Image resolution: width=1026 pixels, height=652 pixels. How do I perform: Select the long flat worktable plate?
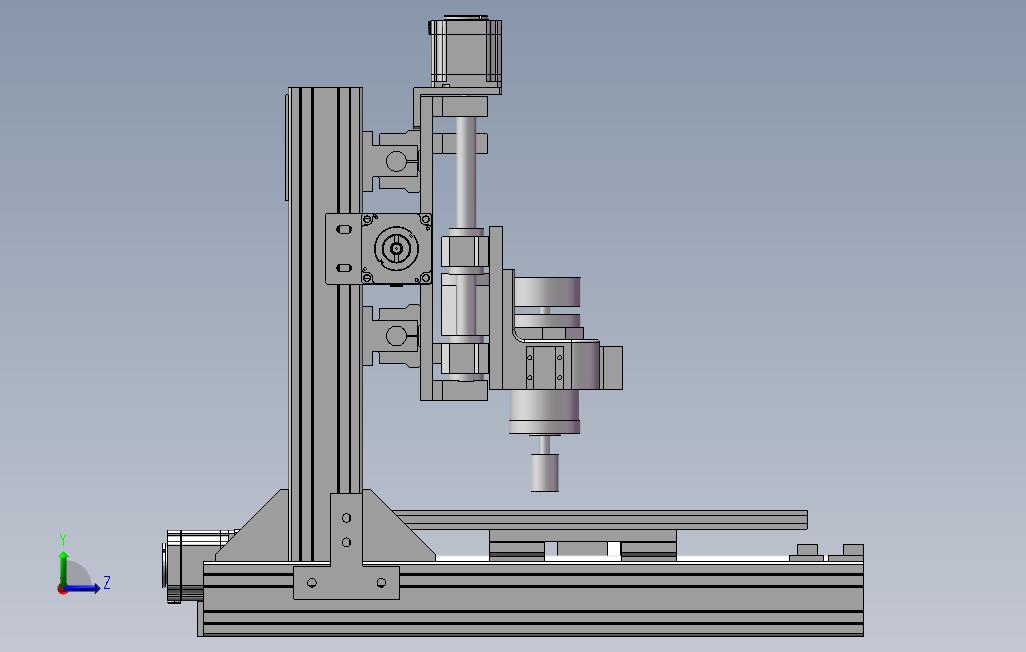click(601, 520)
